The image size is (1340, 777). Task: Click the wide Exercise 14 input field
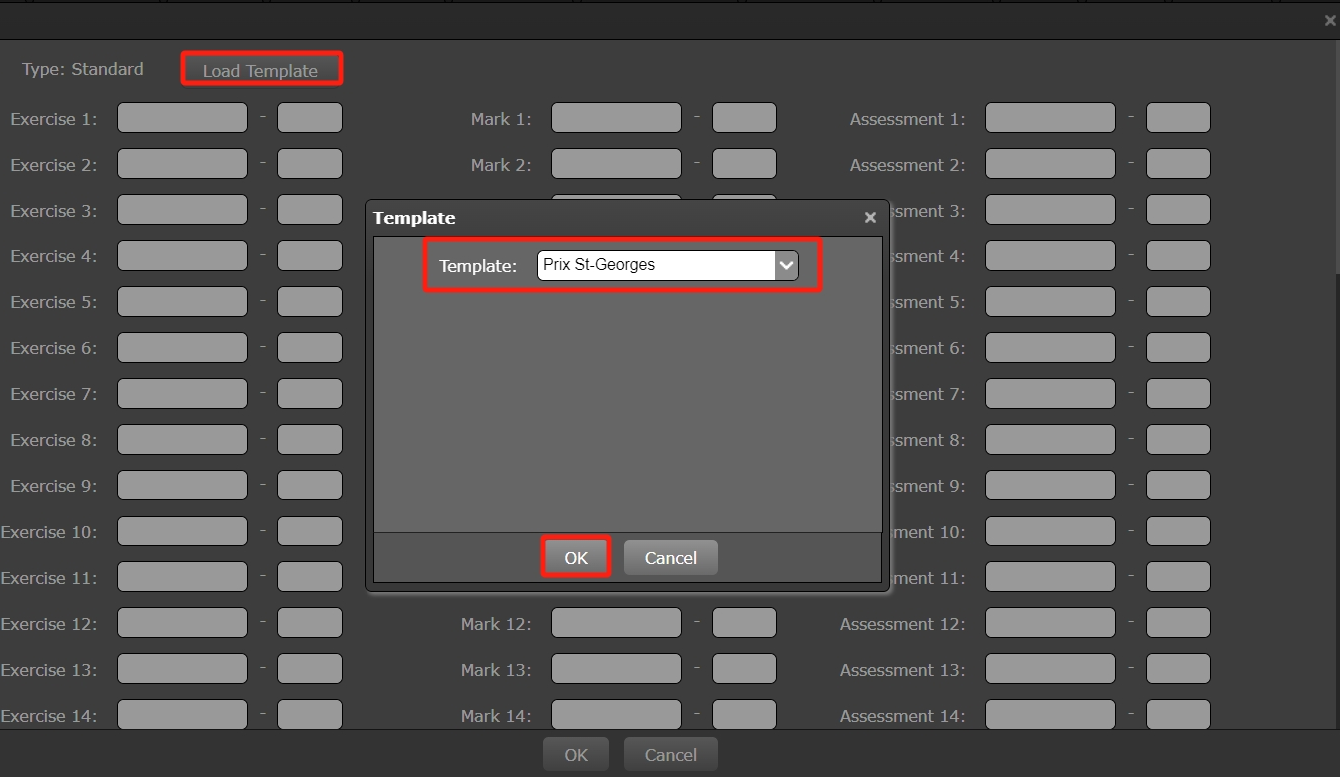(x=182, y=715)
